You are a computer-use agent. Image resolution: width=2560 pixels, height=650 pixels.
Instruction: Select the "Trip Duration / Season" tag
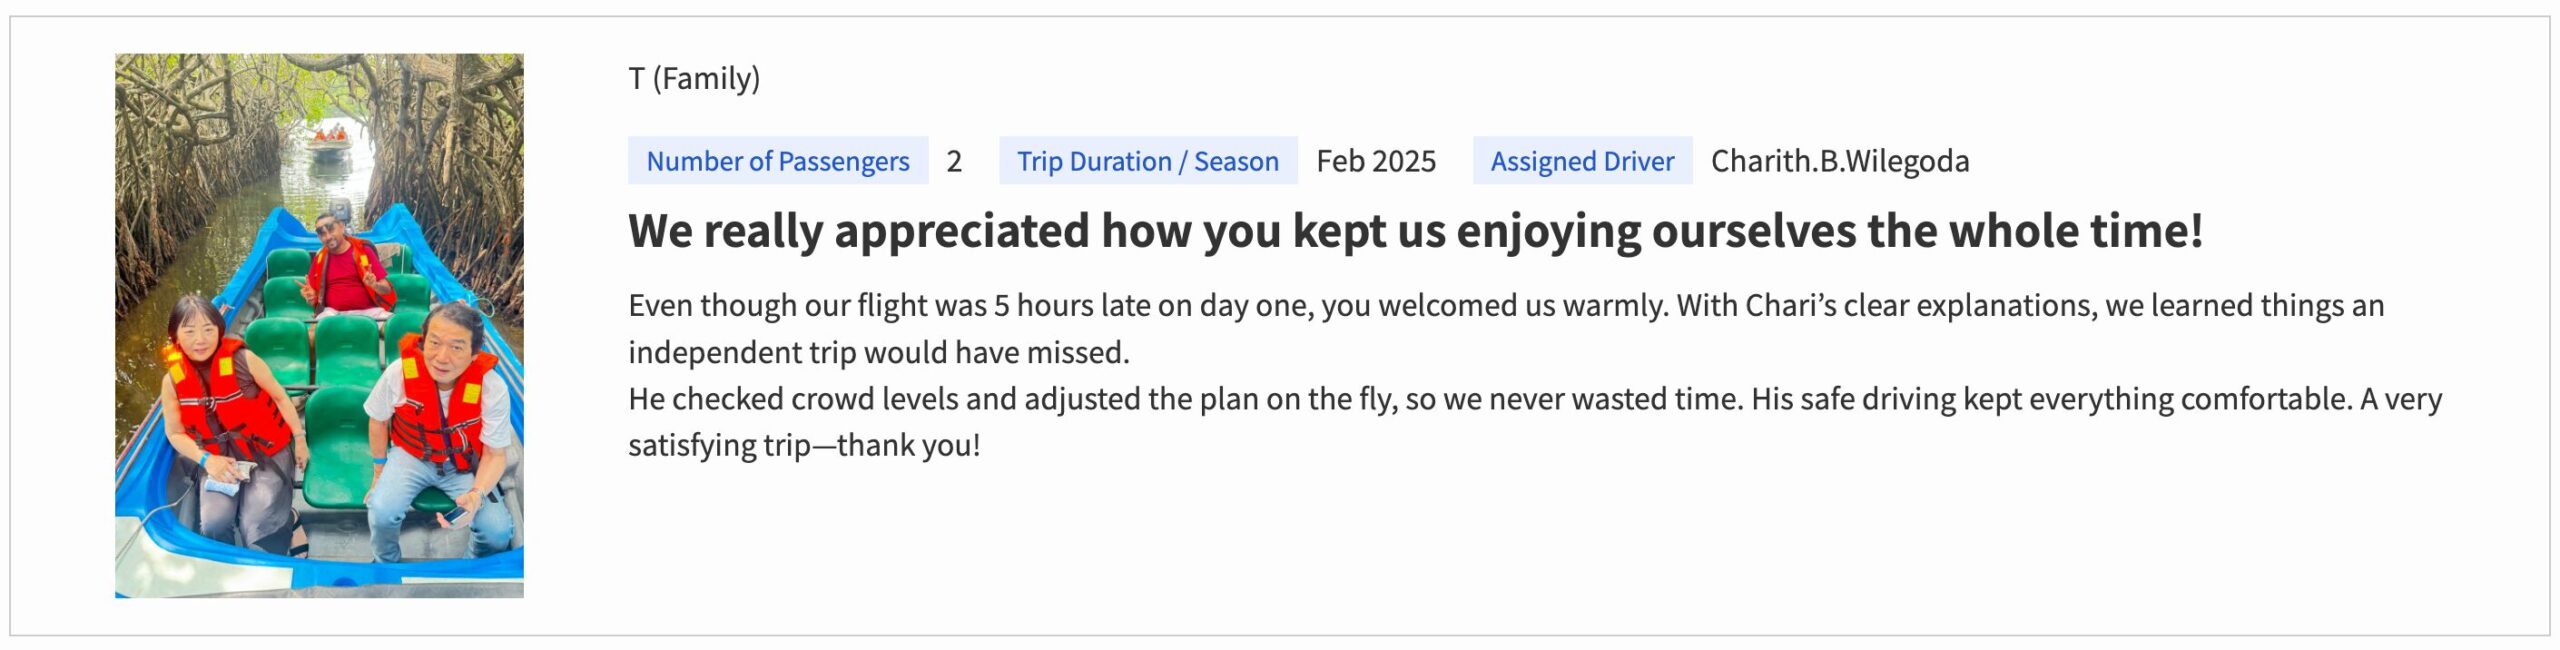click(1147, 161)
